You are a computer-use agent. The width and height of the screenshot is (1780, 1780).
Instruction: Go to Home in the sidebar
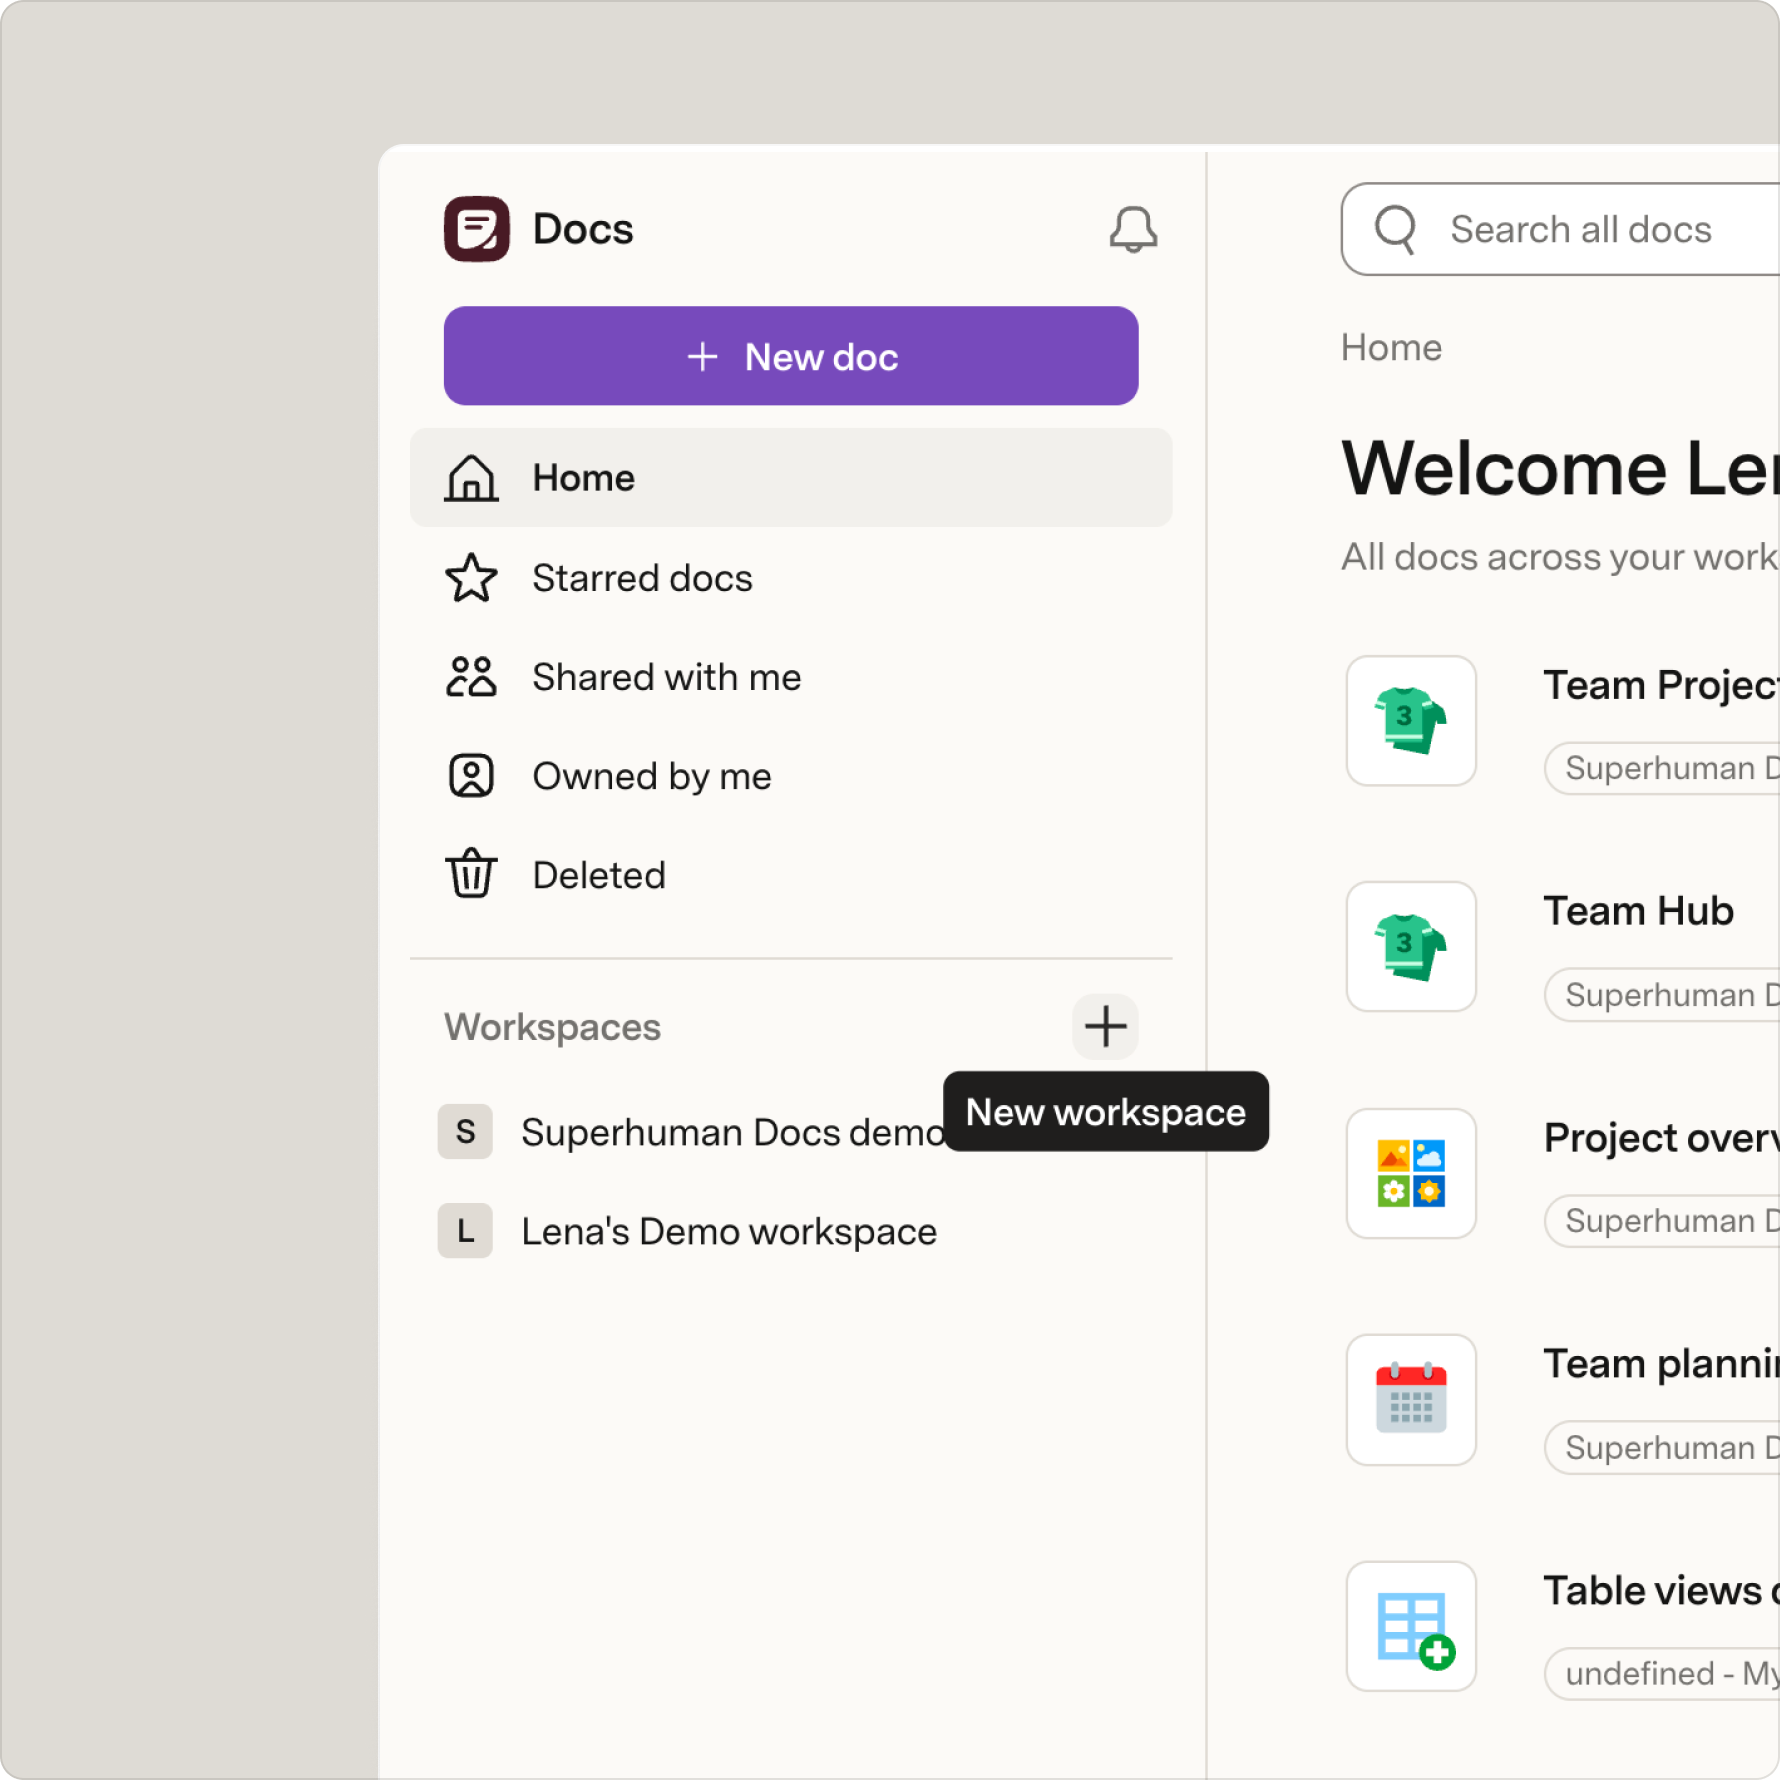791,478
